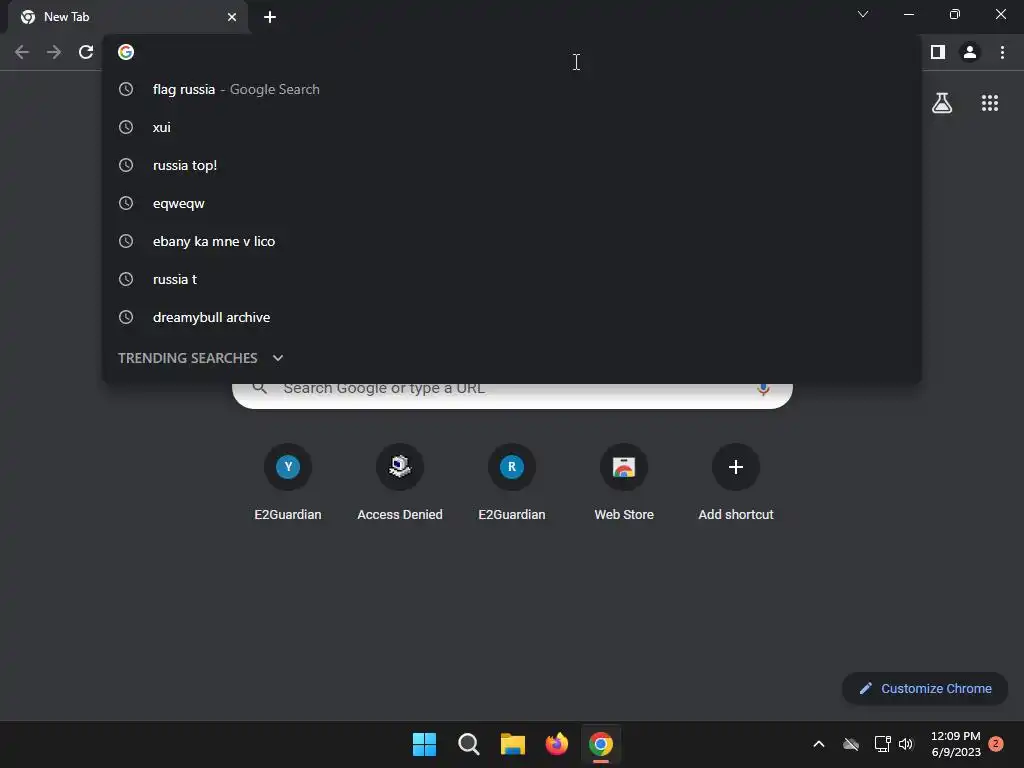Open the first E2Guardian shortcut with Y icon
The image size is (1024, 768).
pos(288,467)
